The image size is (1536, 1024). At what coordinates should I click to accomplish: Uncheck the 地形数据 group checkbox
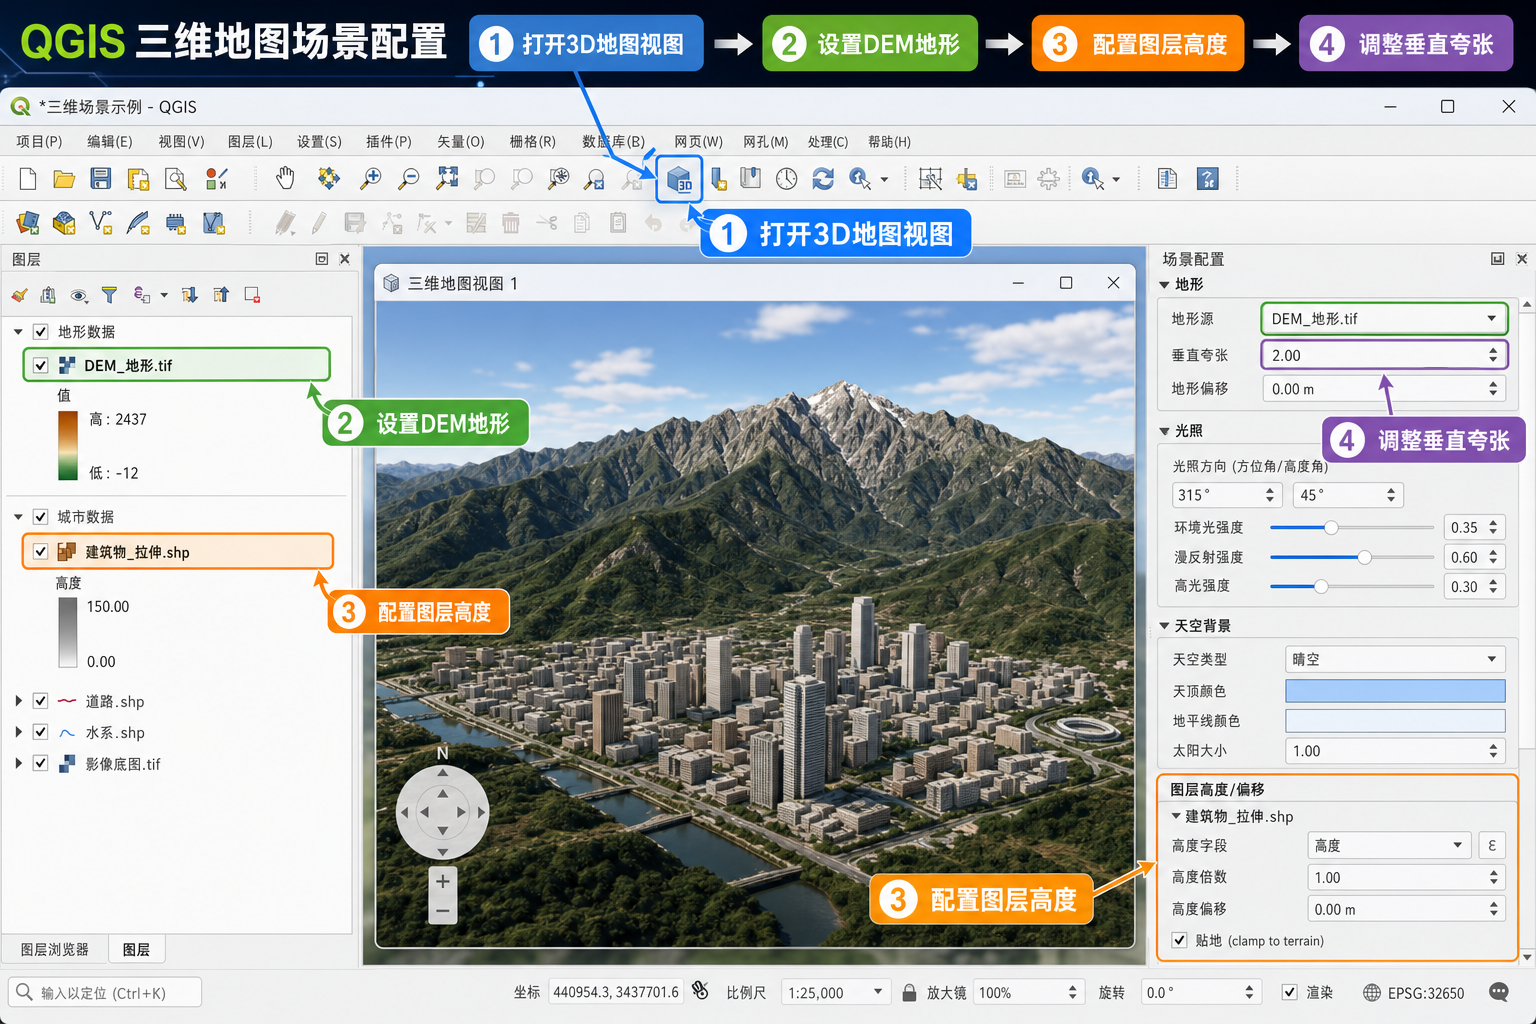(41, 331)
